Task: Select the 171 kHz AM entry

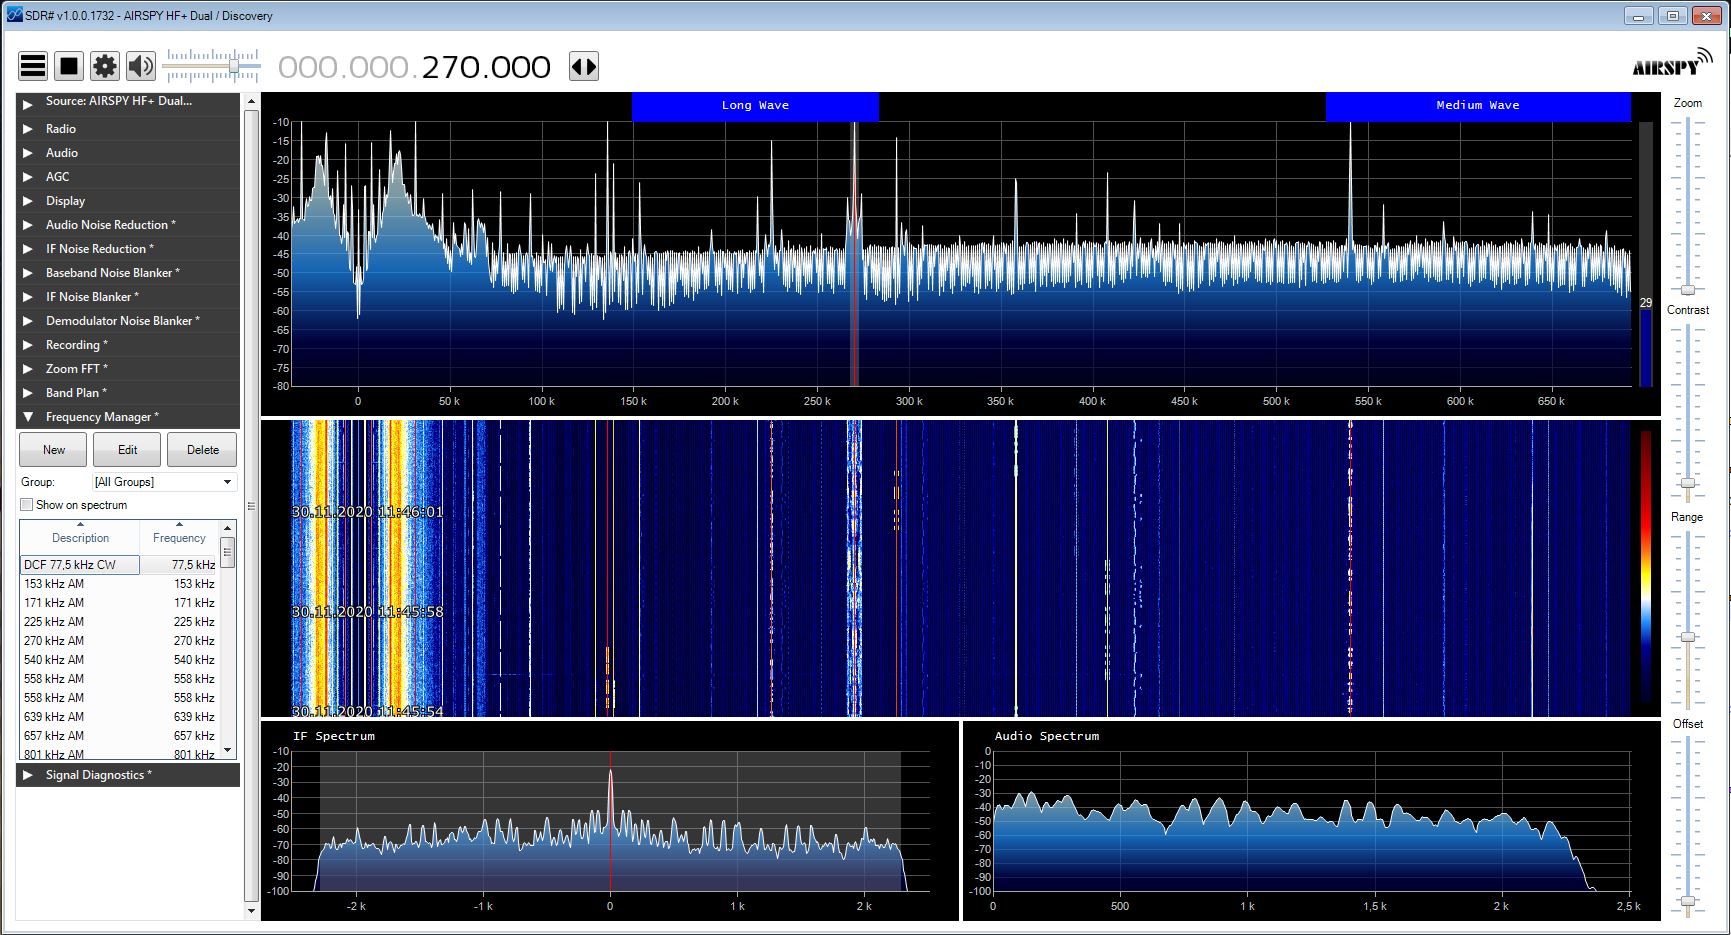Action: coord(119,603)
